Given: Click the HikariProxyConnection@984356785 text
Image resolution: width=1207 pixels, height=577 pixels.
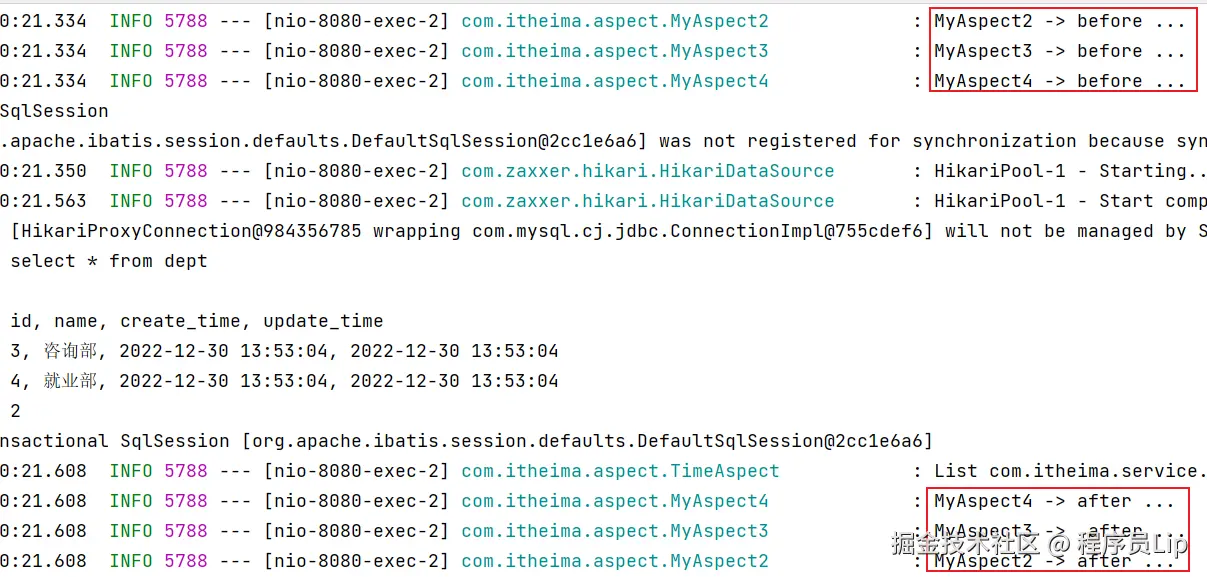Looking at the screenshot, I should (190, 231).
